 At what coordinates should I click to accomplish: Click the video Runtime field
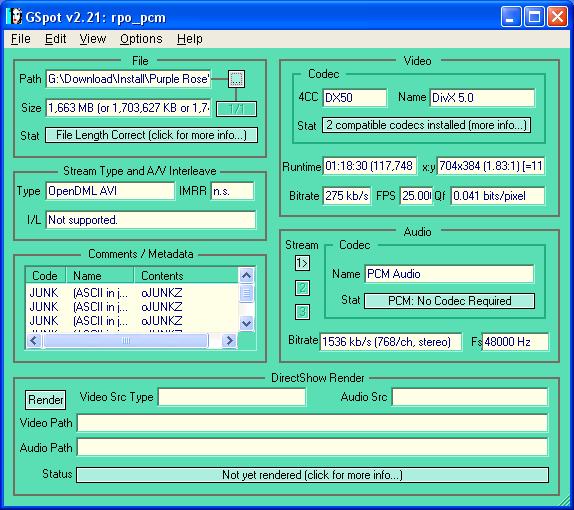pyautogui.click(x=369, y=166)
